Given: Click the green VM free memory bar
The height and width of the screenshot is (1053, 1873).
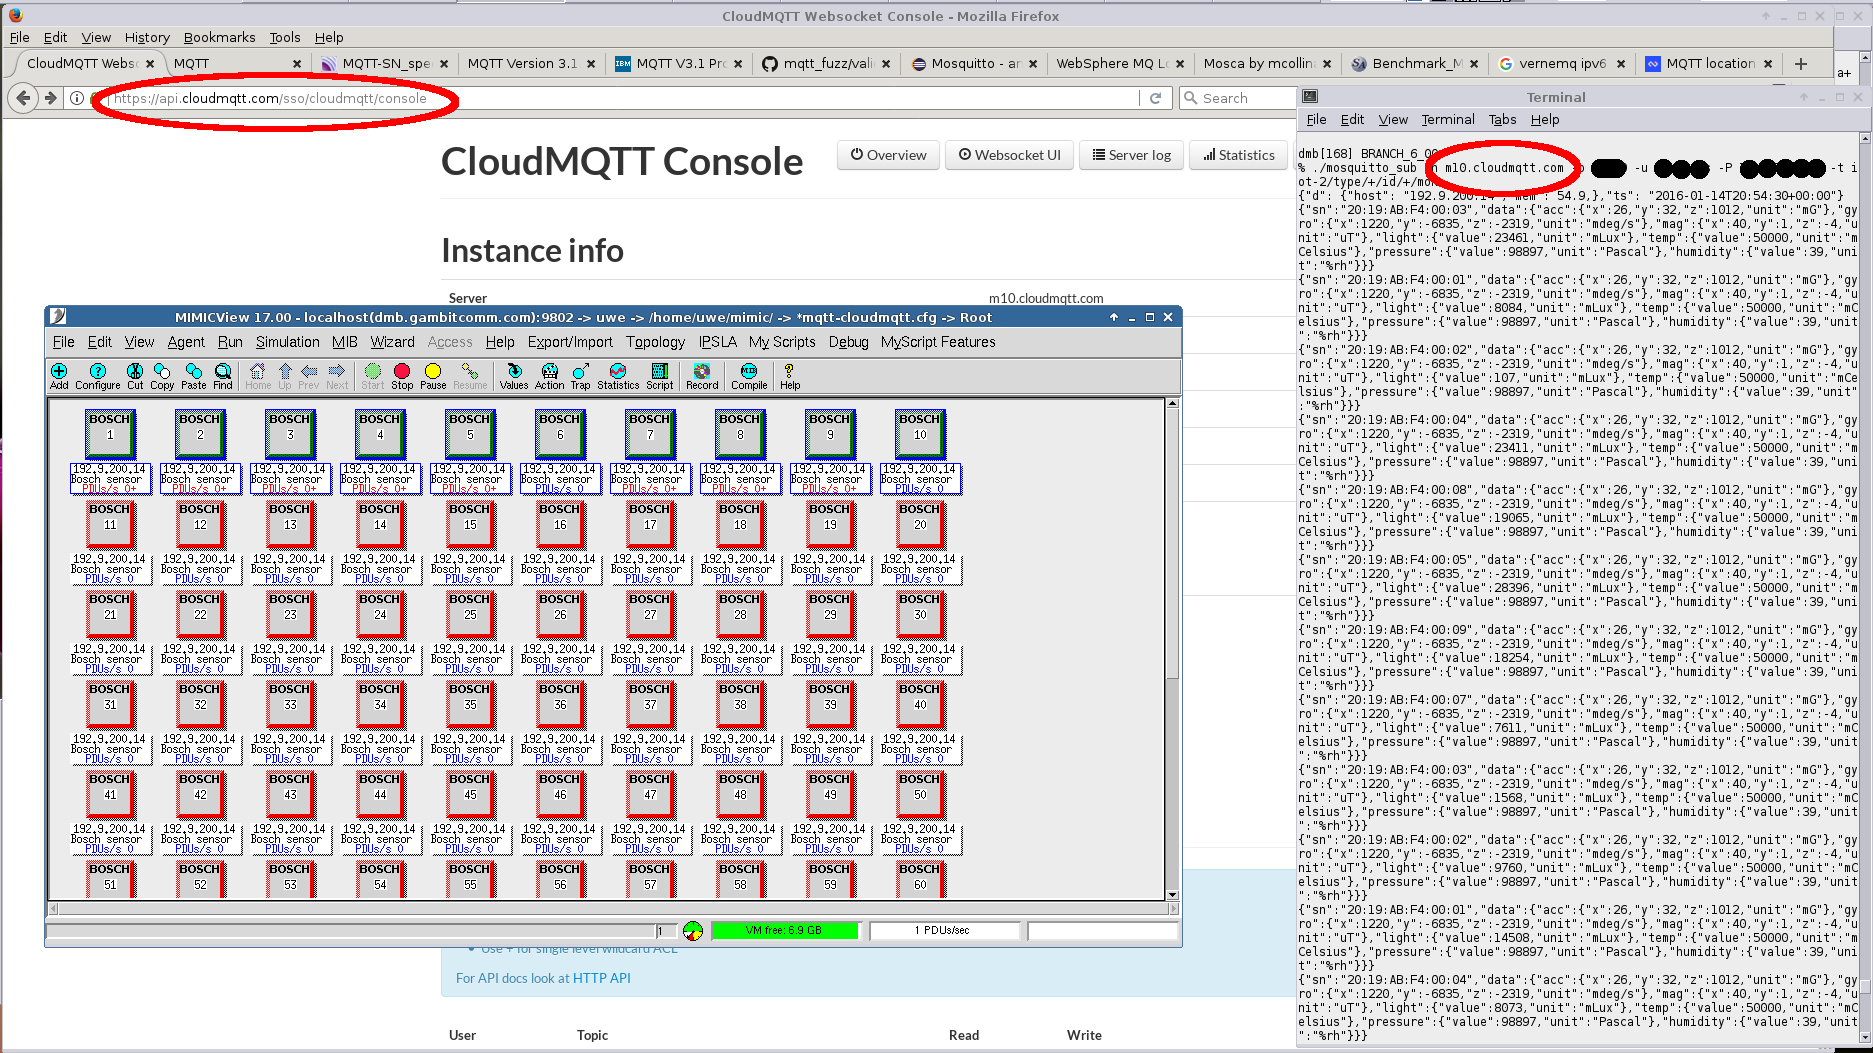Looking at the screenshot, I should [784, 931].
